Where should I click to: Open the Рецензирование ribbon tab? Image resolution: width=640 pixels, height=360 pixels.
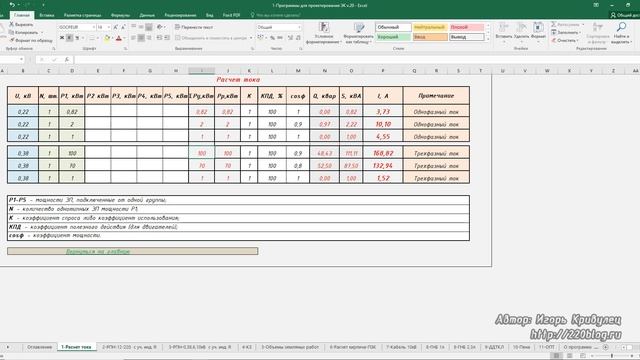(180, 15)
